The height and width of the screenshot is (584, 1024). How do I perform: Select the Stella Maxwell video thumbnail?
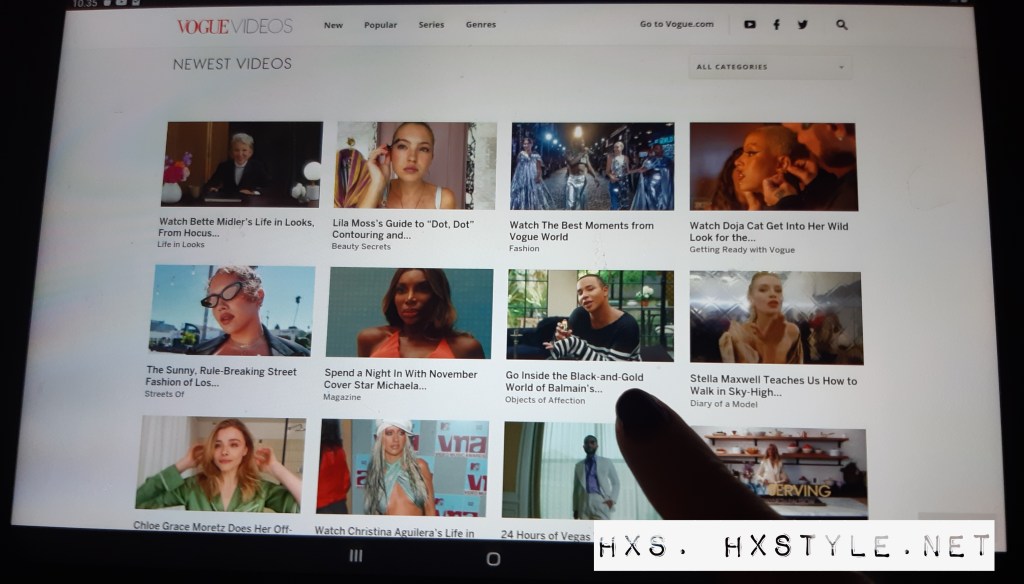tap(775, 317)
